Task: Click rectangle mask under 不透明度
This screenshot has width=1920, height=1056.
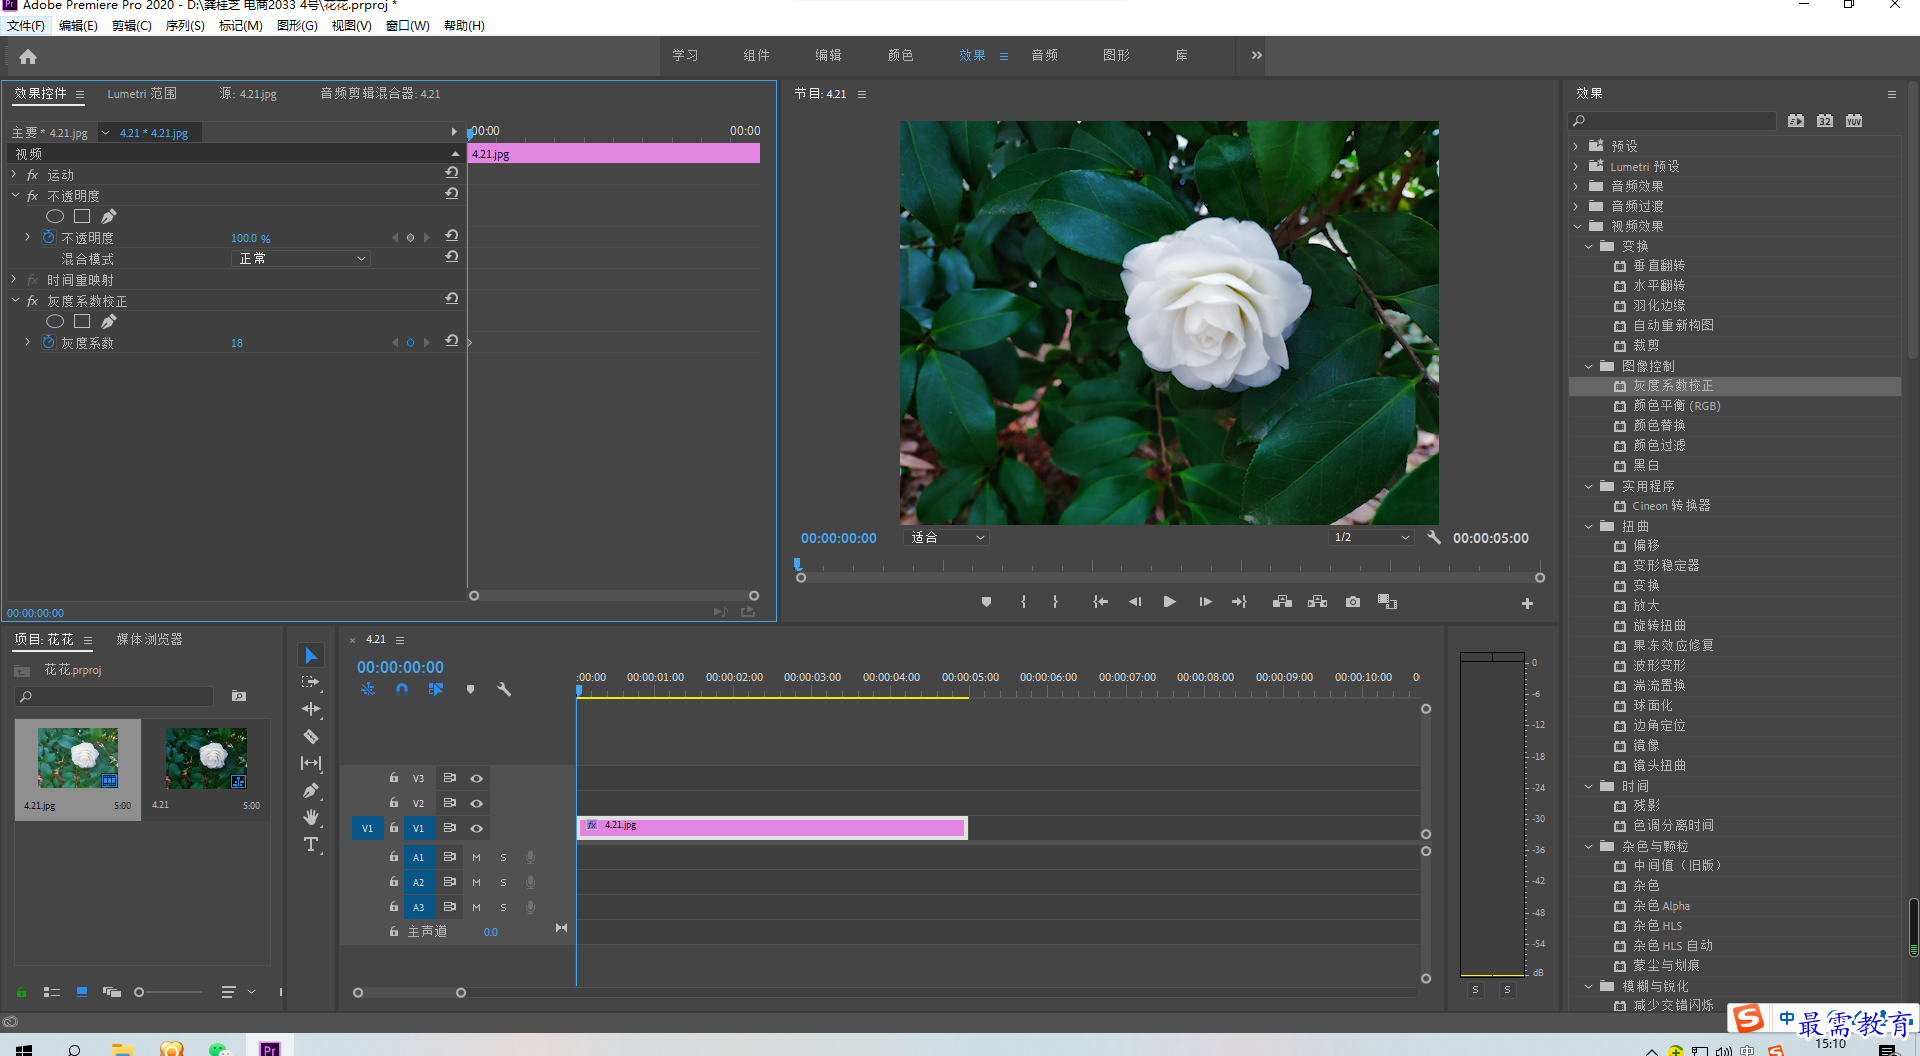Action: (82, 216)
